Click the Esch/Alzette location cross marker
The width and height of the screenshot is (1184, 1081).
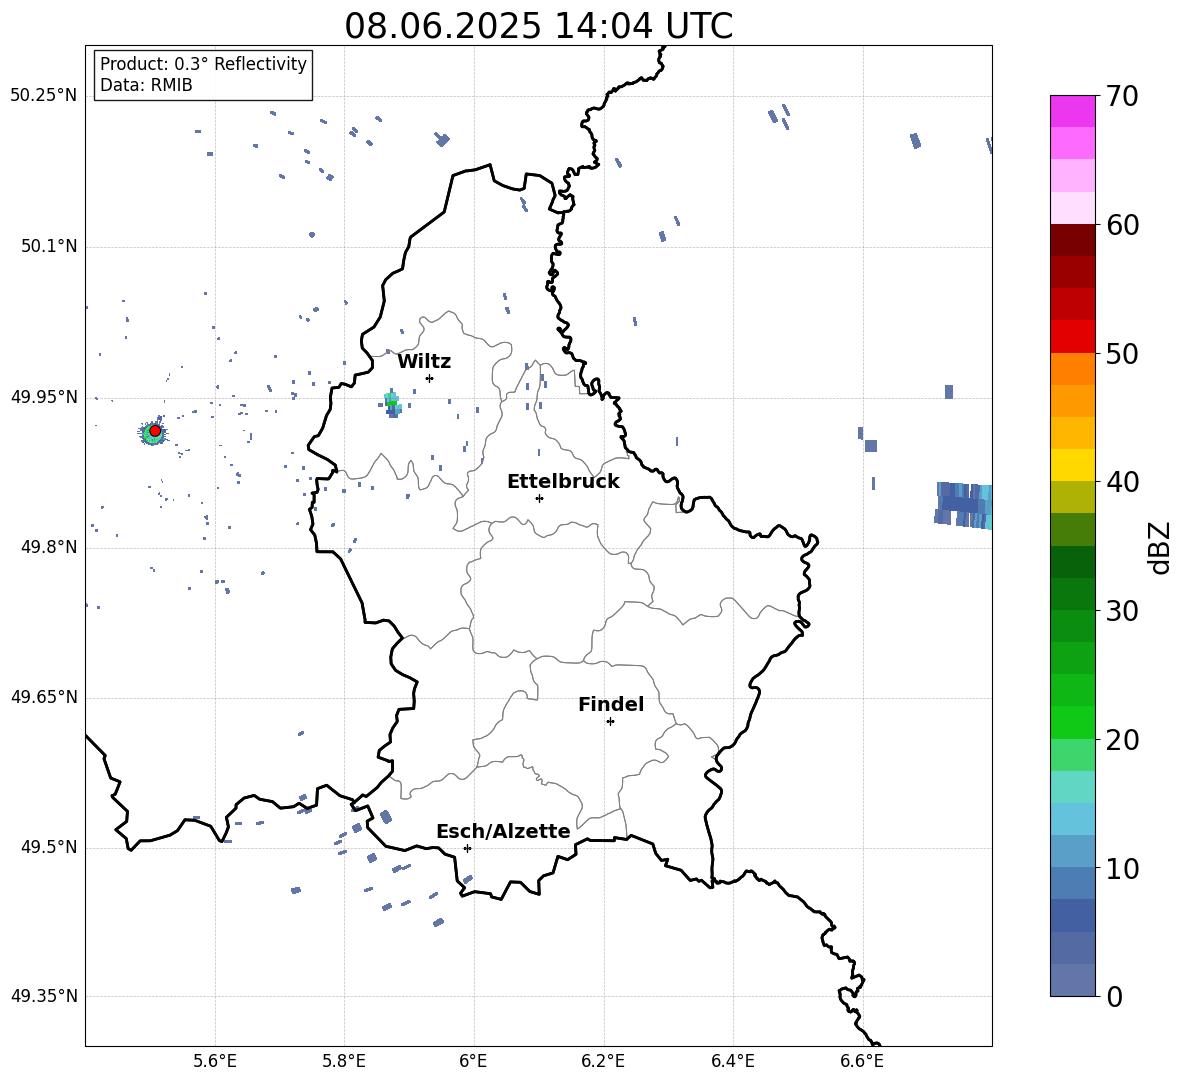pos(467,848)
